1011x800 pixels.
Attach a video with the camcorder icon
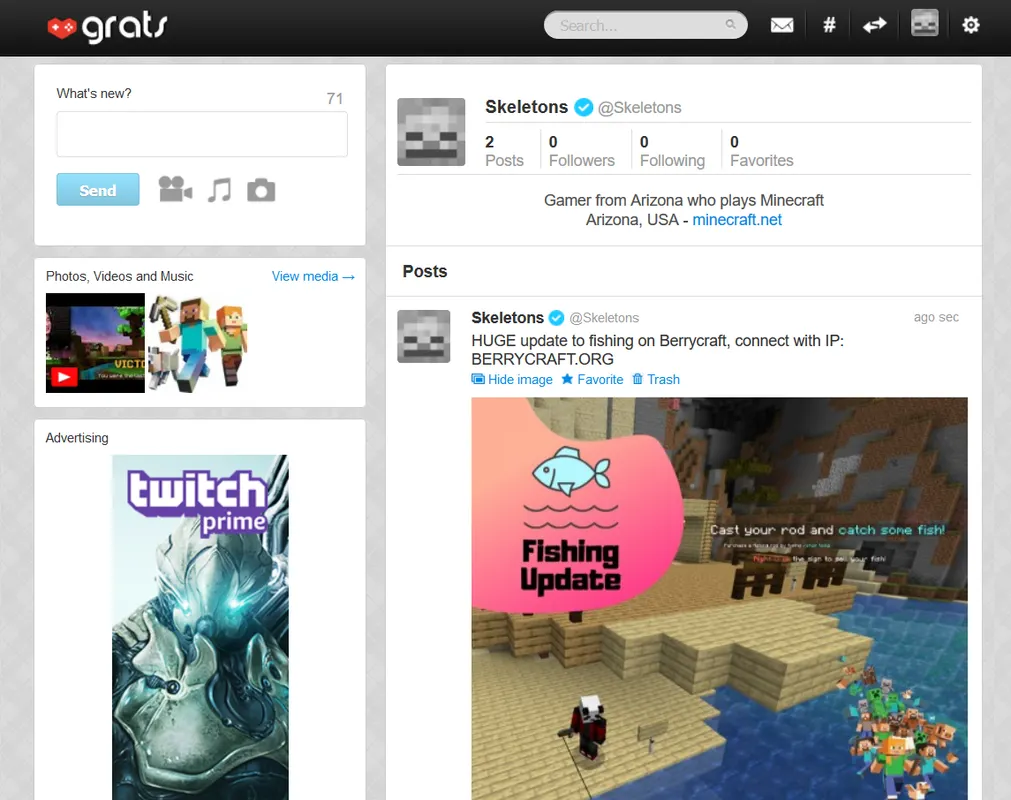[175, 190]
